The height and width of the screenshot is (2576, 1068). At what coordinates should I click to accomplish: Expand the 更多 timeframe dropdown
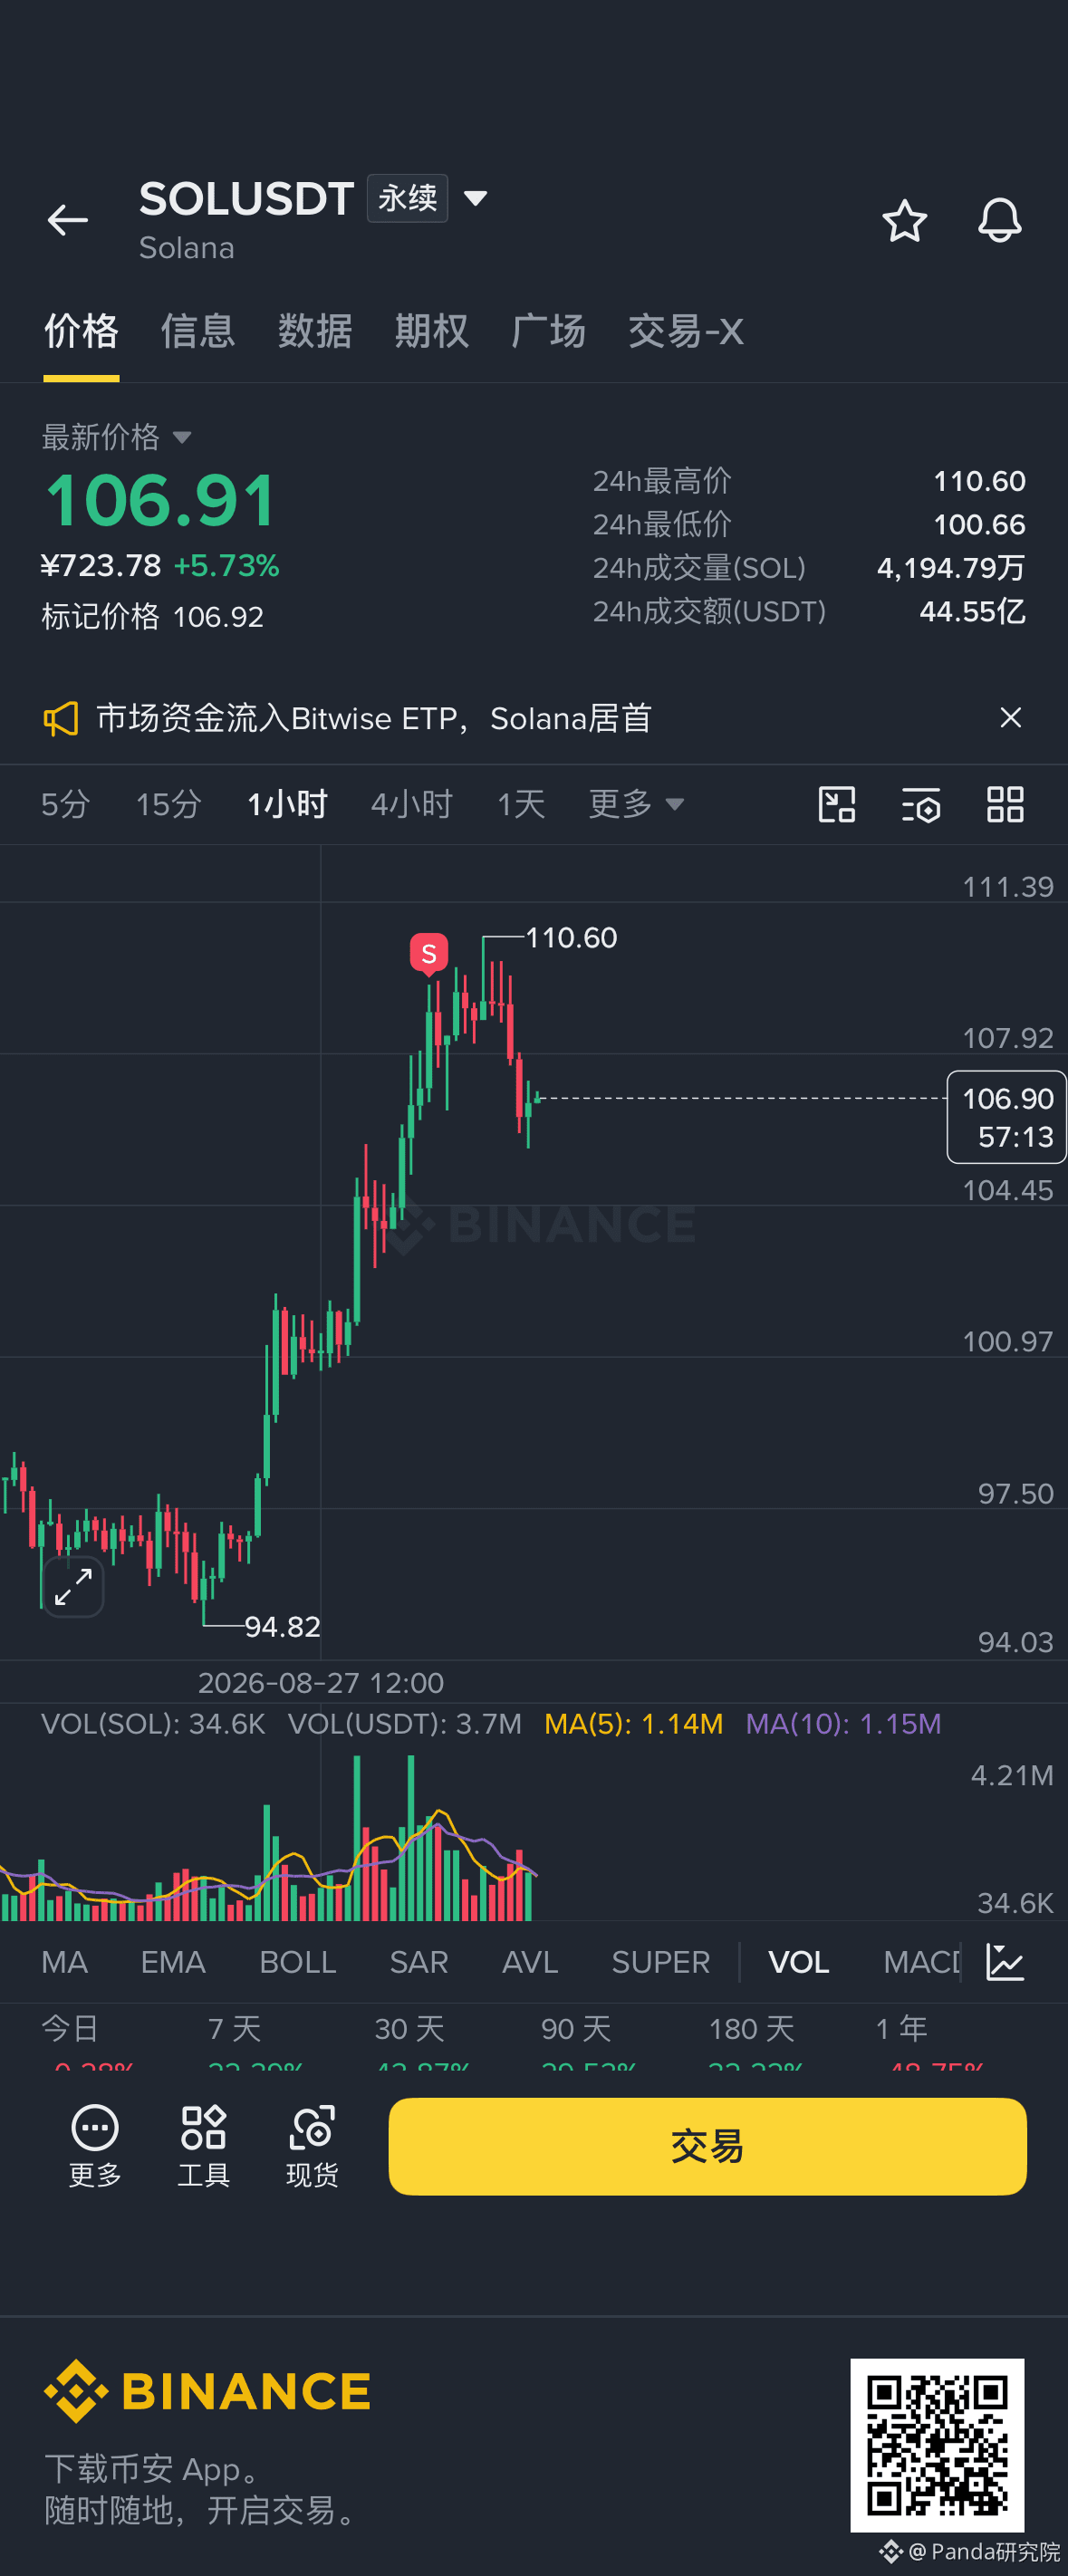click(x=636, y=804)
